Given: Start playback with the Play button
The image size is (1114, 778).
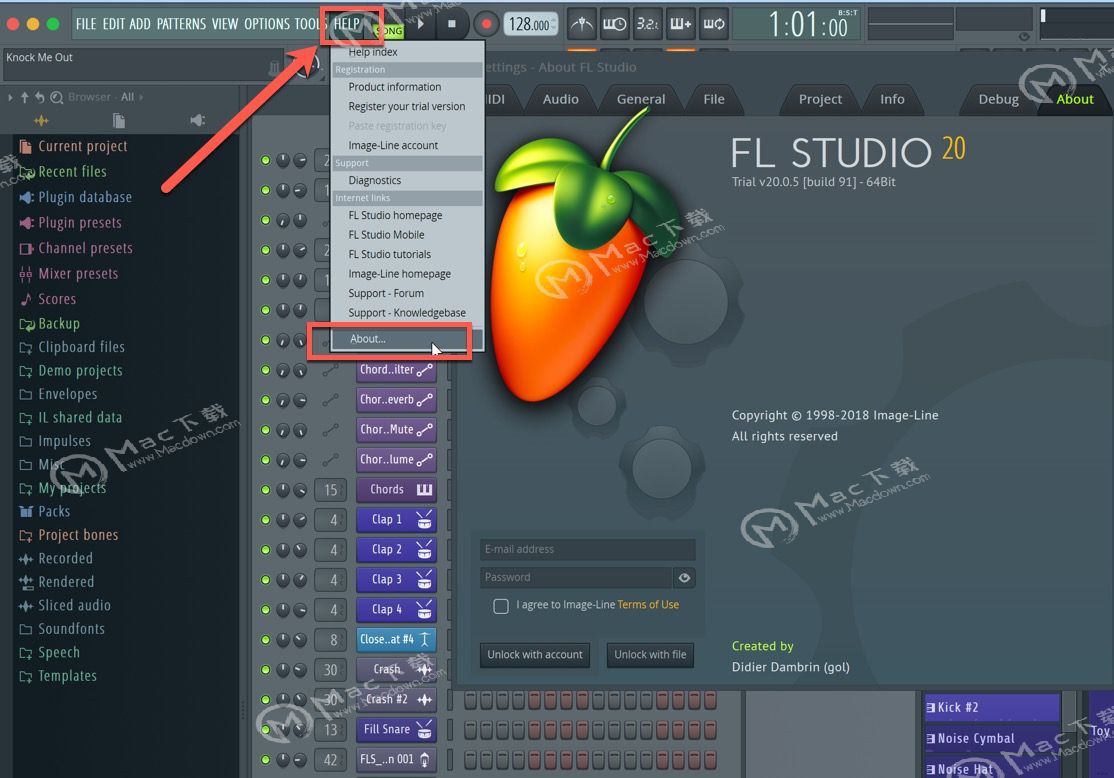Looking at the screenshot, I should (x=421, y=24).
